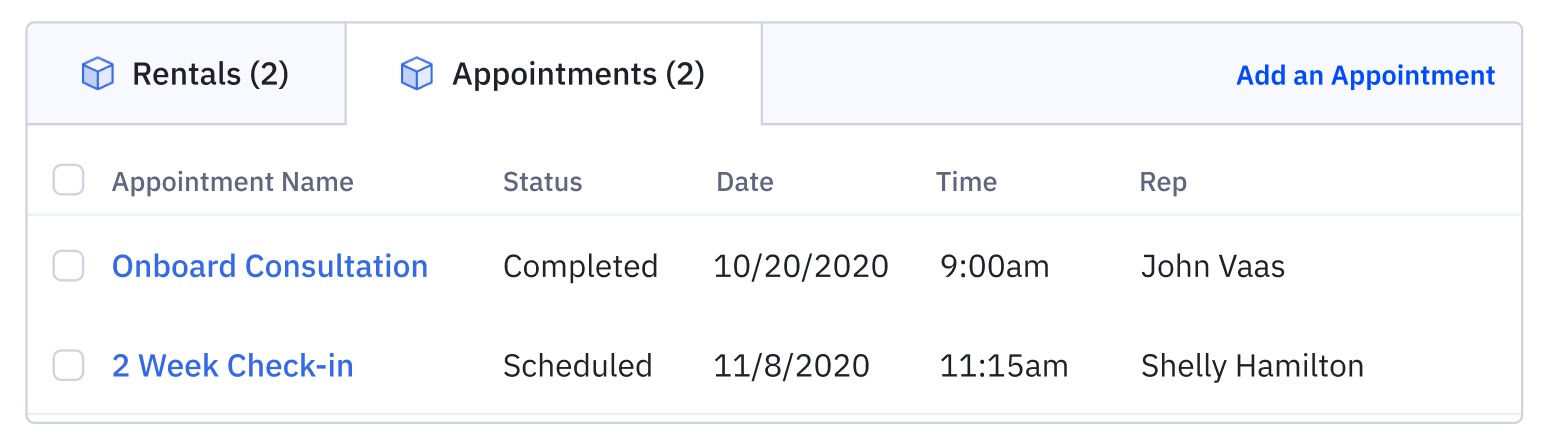Open the 2 Week Check-in appointment

pyautogui.click(x=233, y=366)
